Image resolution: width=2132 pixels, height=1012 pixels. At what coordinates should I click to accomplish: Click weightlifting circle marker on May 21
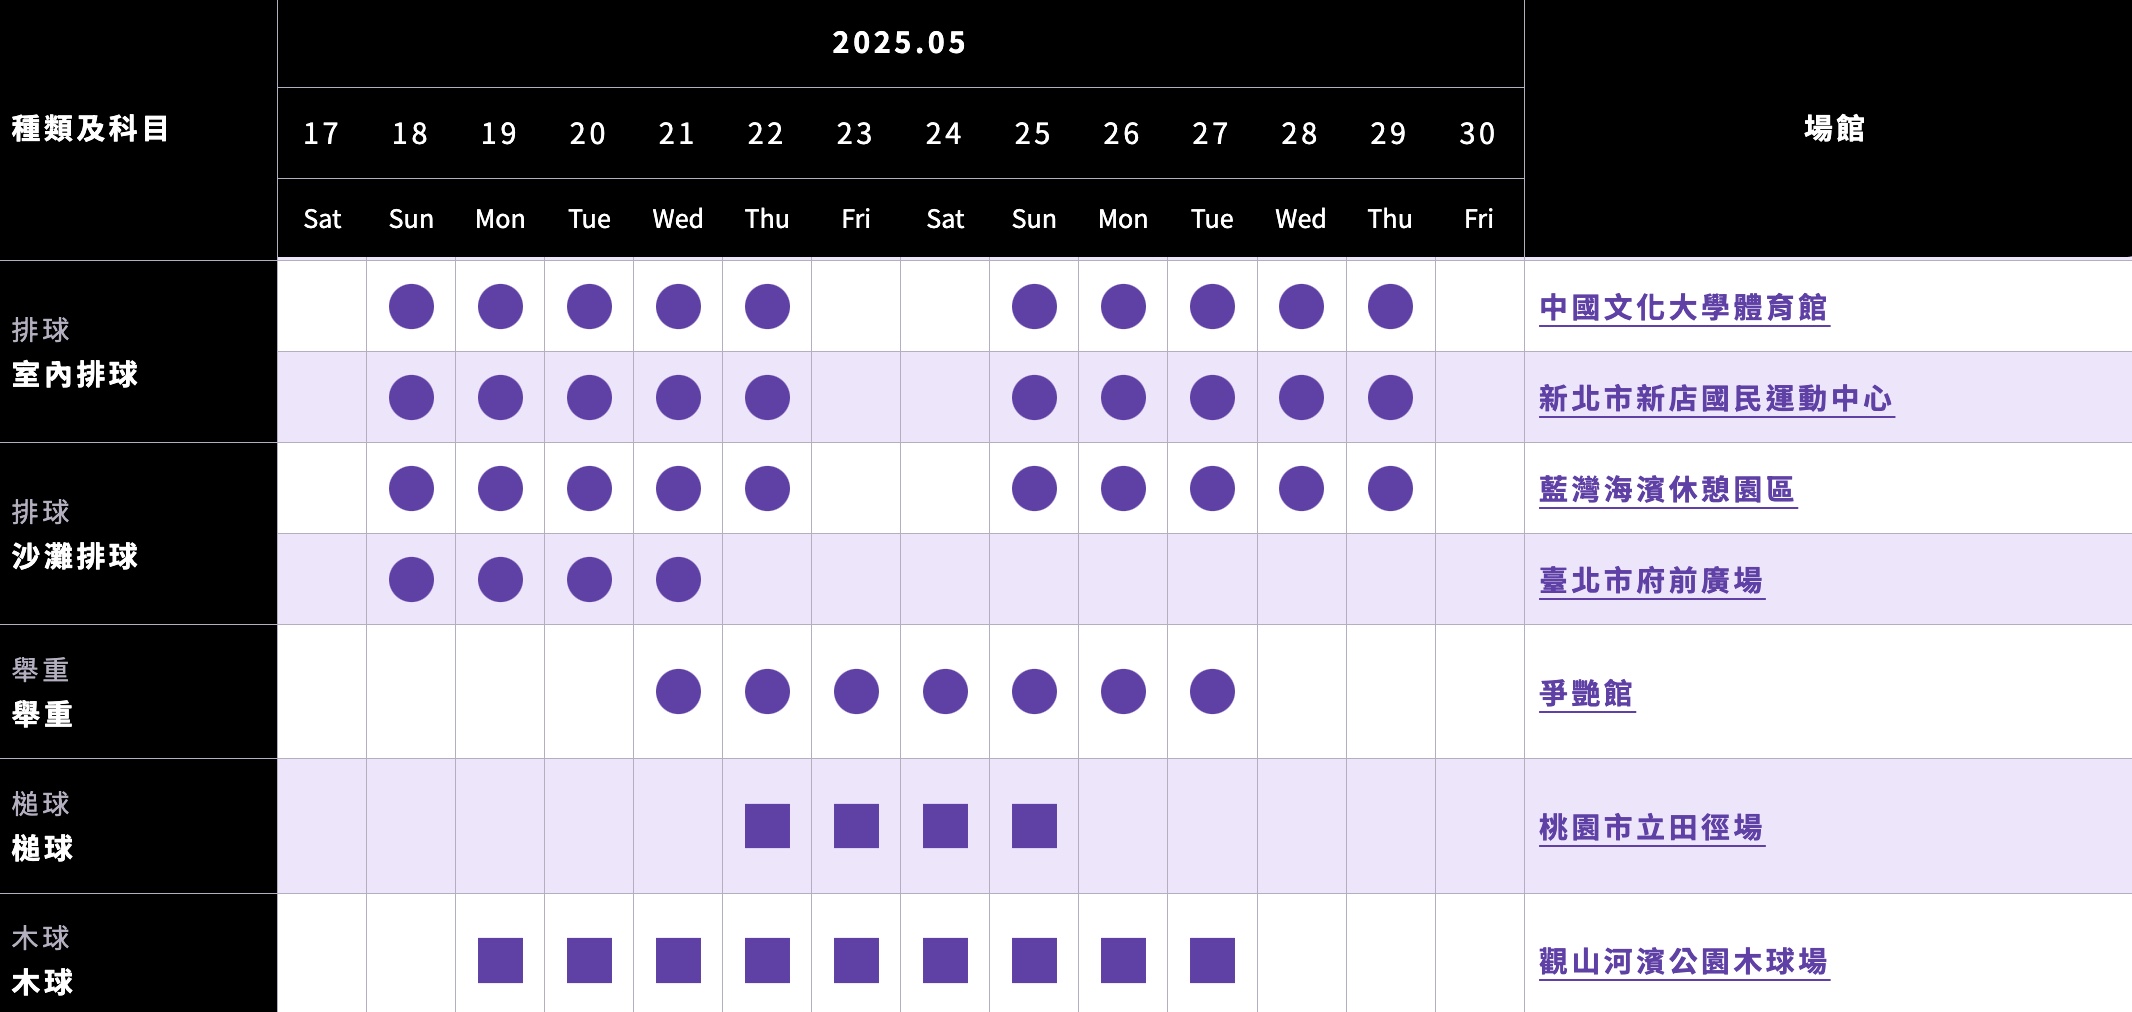click(x=678, y=691)
